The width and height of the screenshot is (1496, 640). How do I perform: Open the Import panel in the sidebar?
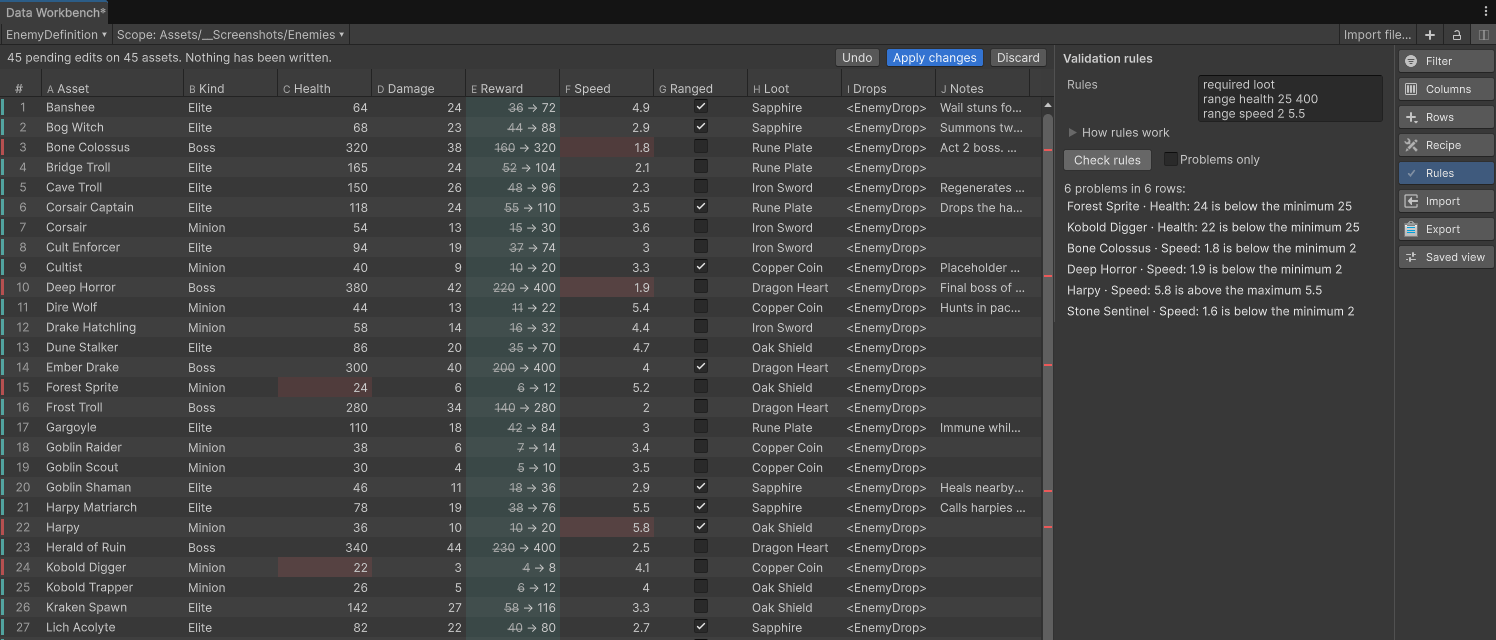(x=1446, y=201)
